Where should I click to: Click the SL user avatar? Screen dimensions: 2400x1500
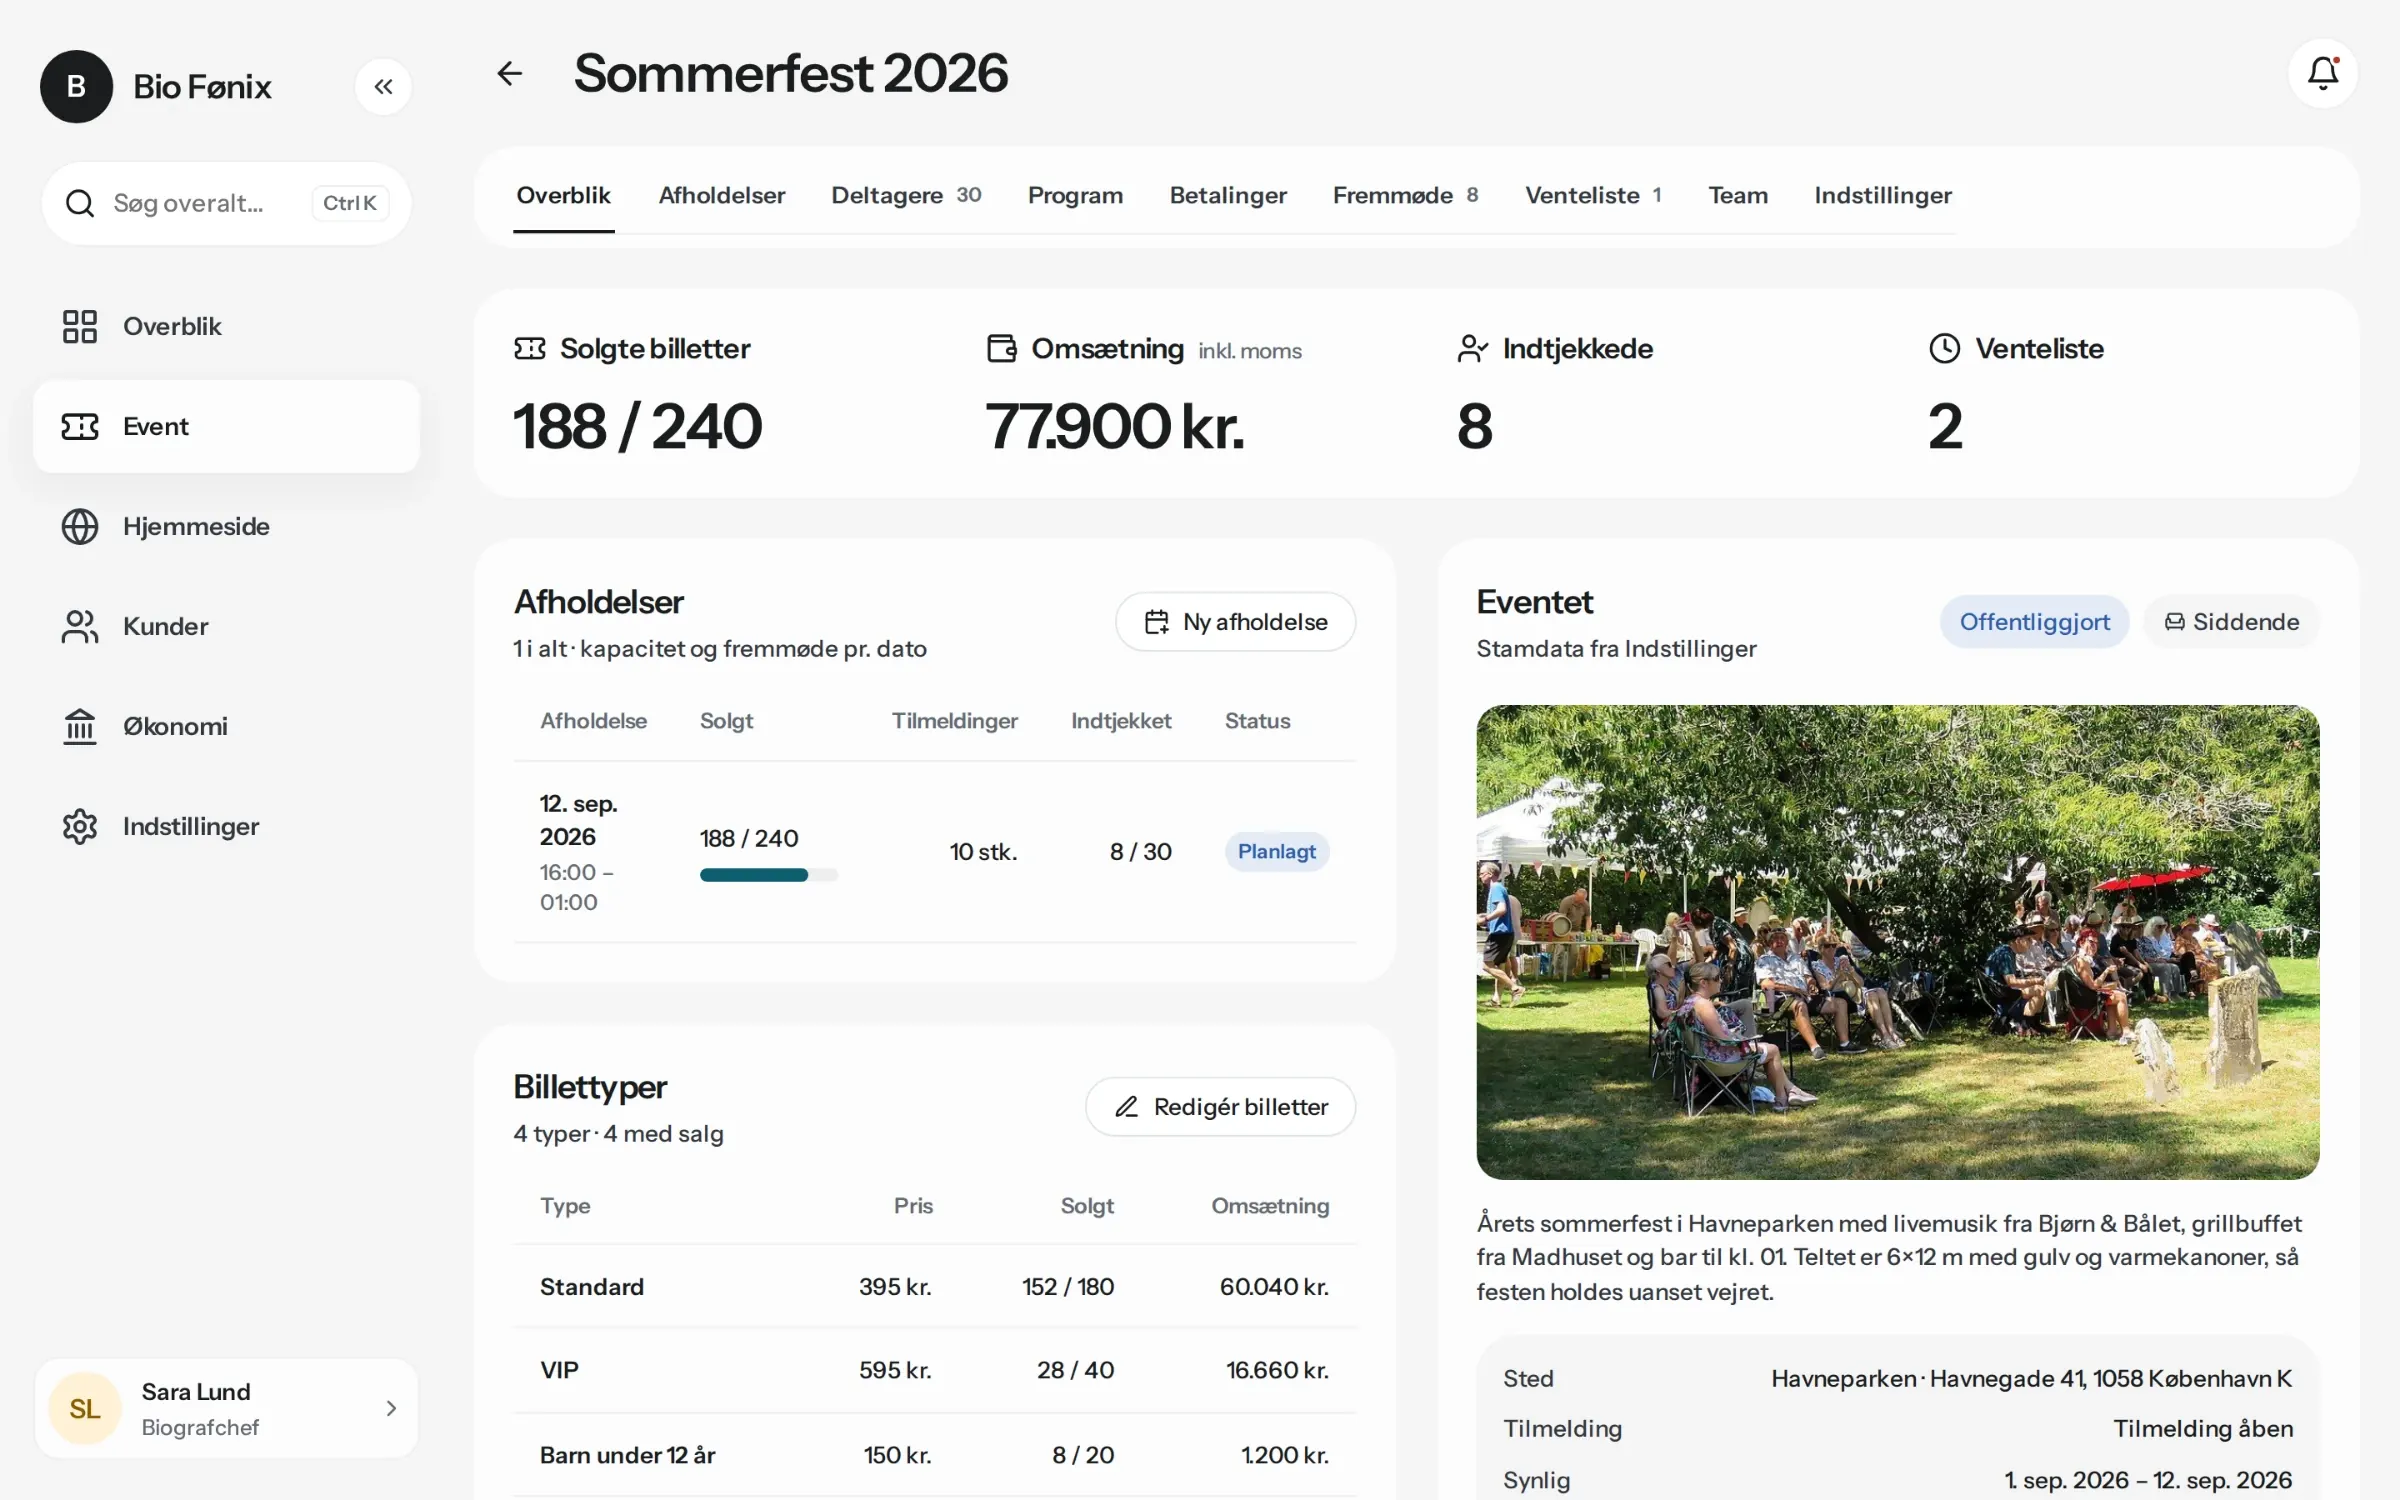[x=85, y=1408]
